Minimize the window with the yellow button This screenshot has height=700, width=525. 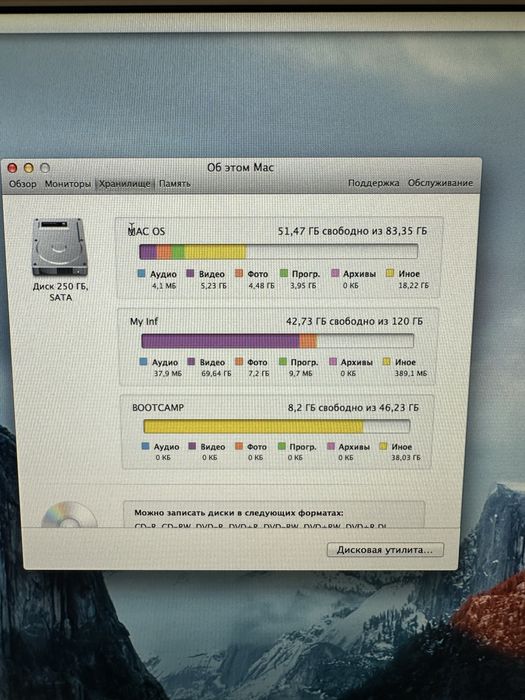click(29, 168)
